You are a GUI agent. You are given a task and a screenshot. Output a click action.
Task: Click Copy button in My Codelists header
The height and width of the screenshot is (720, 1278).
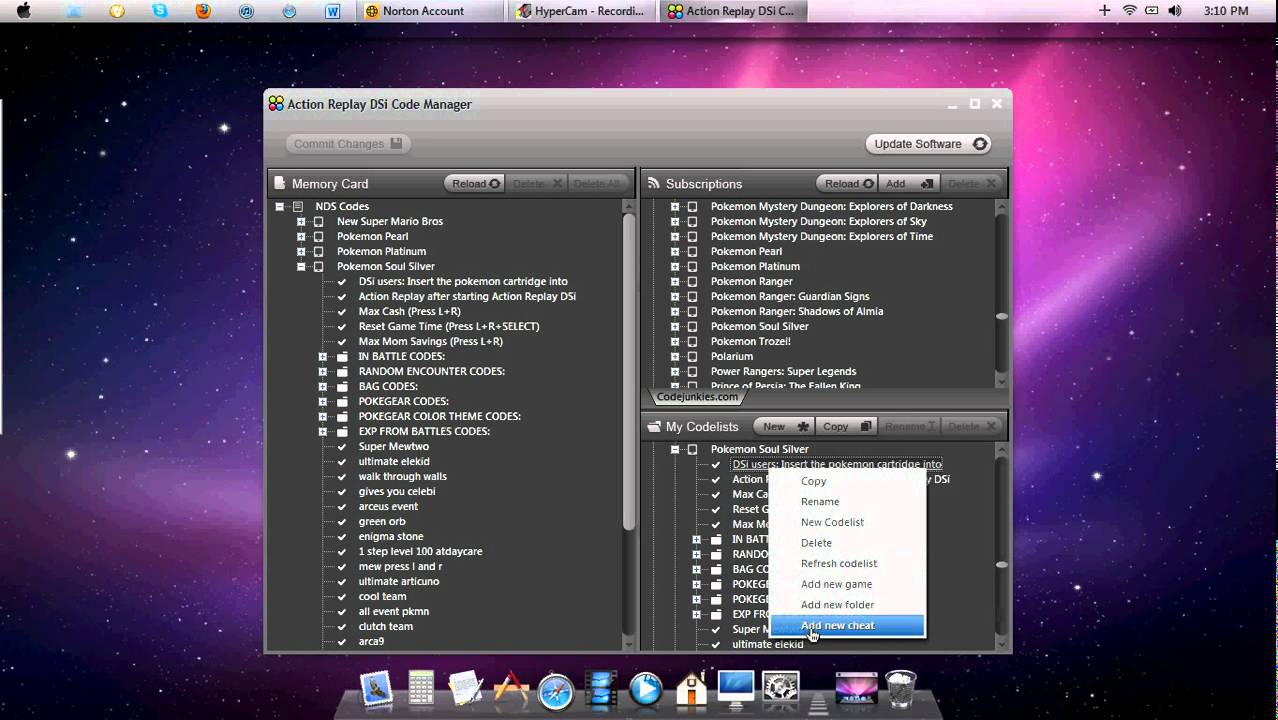tap(846, 426)
